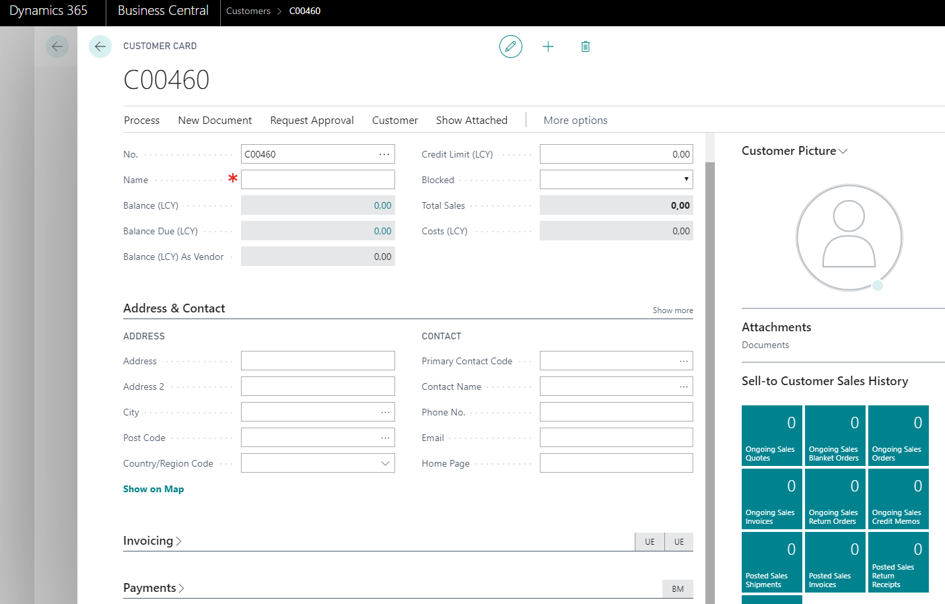Screen dimensions: 945x604
Task: Click Dynamics 365 in the top bar
Action: [48, 11]
